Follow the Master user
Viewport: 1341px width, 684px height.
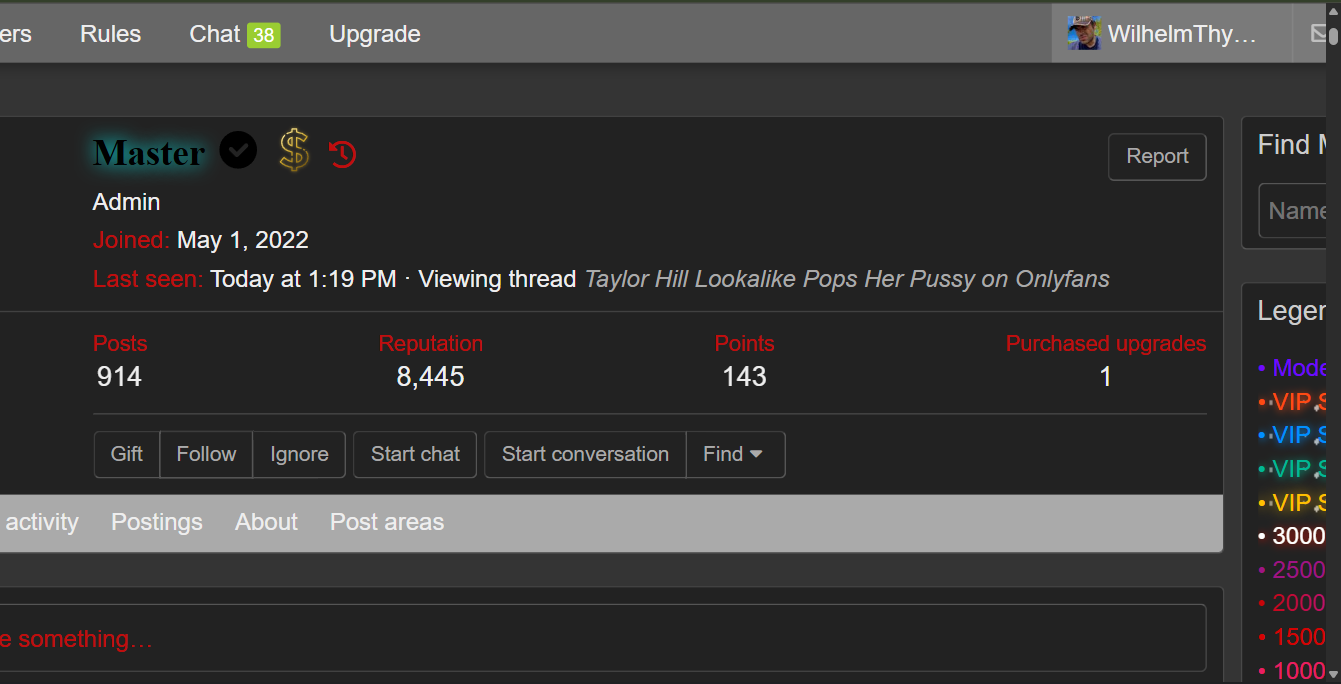coord(206,454)
